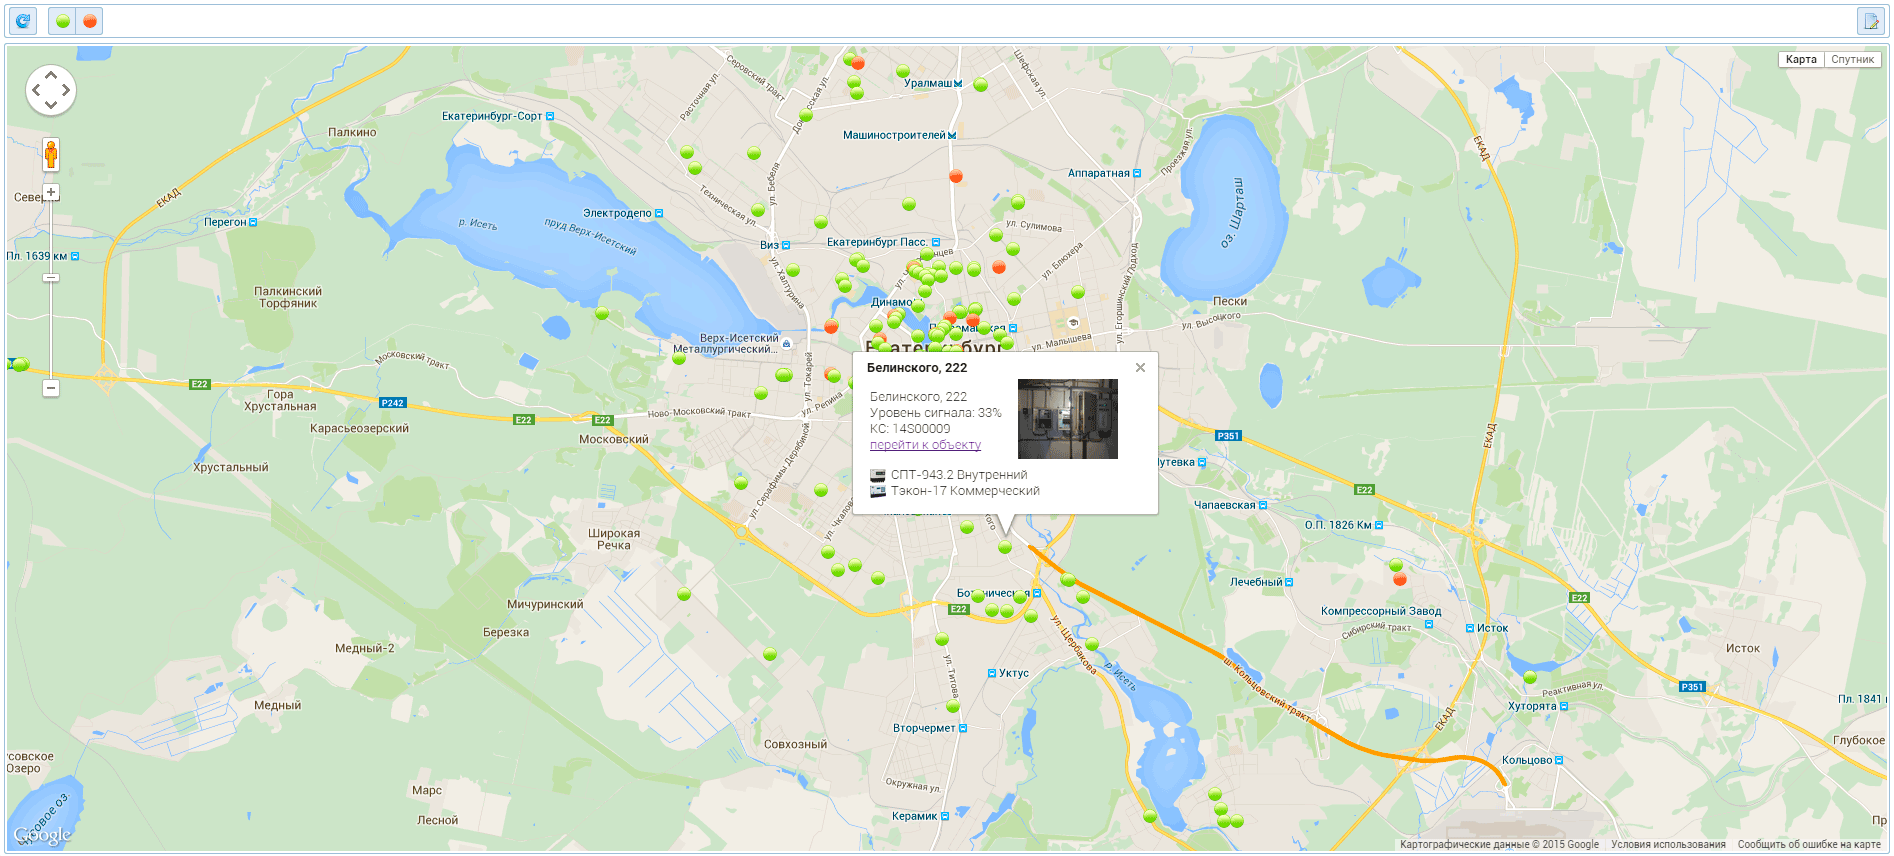The height and width of the screenshot is (856, 1894).
Task: Close the Белинского, 222 info popup
Action: 1140,368
